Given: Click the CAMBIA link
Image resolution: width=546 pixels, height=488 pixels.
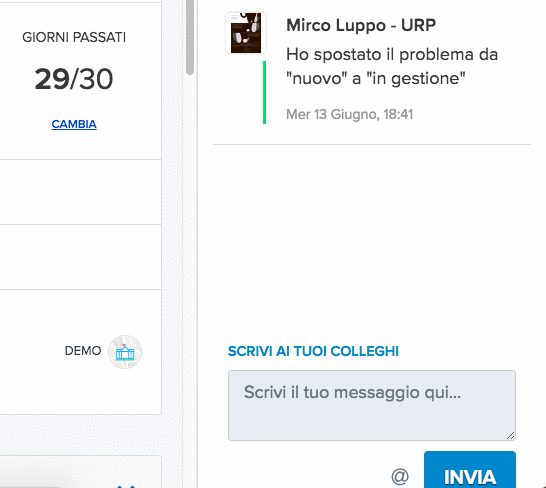Looking at the screenshot, I should 74,124.
